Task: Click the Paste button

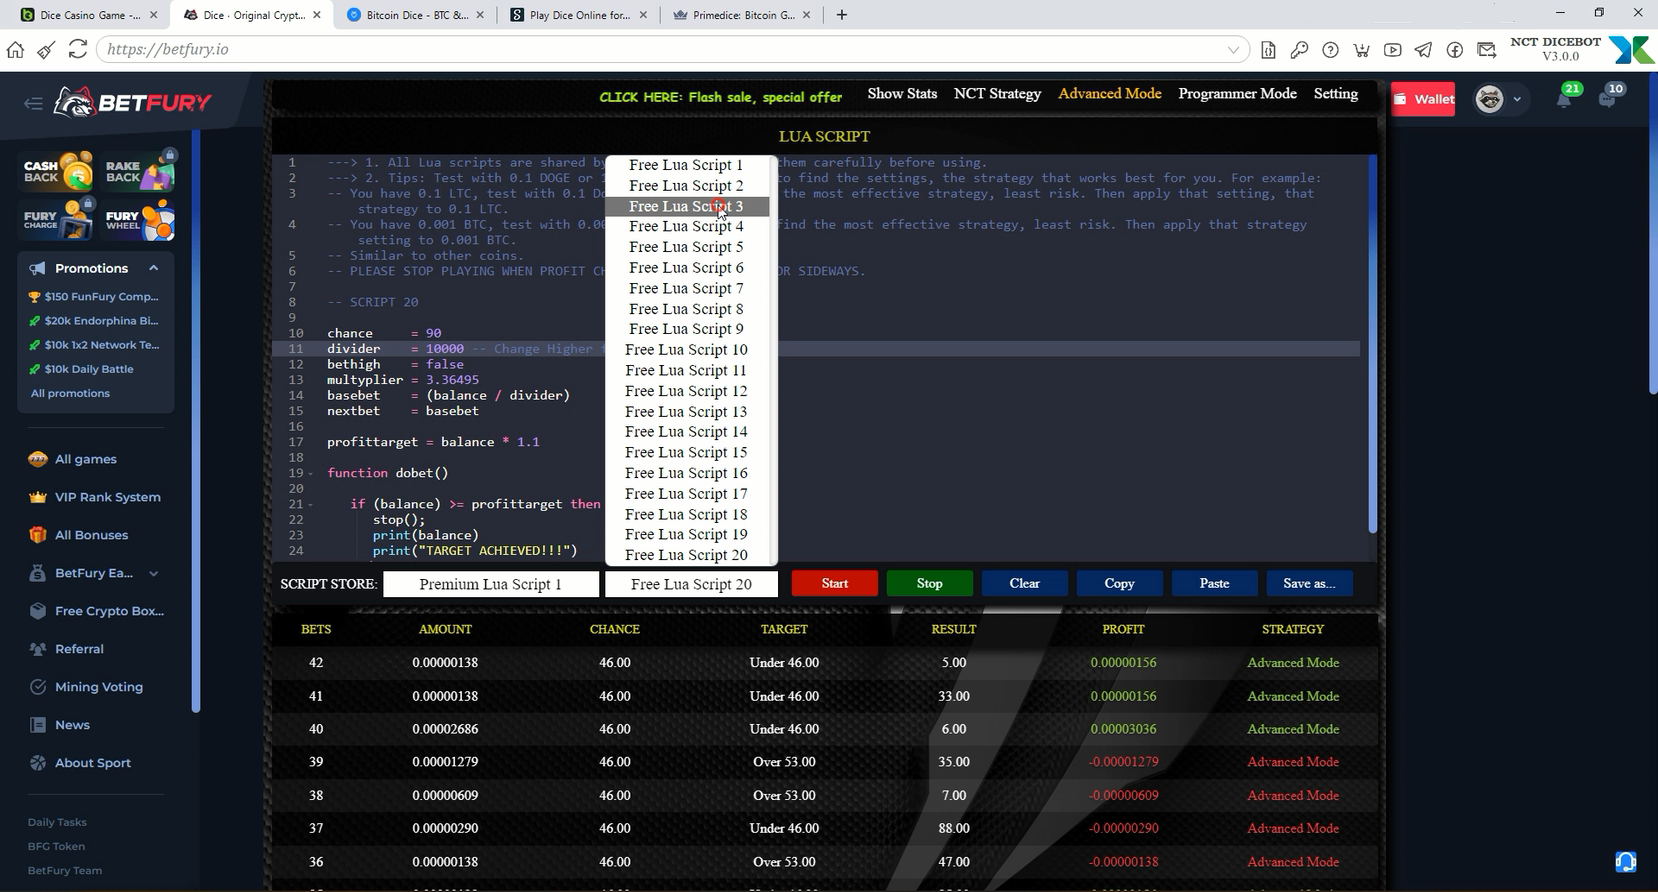Action: [1214, 583]
